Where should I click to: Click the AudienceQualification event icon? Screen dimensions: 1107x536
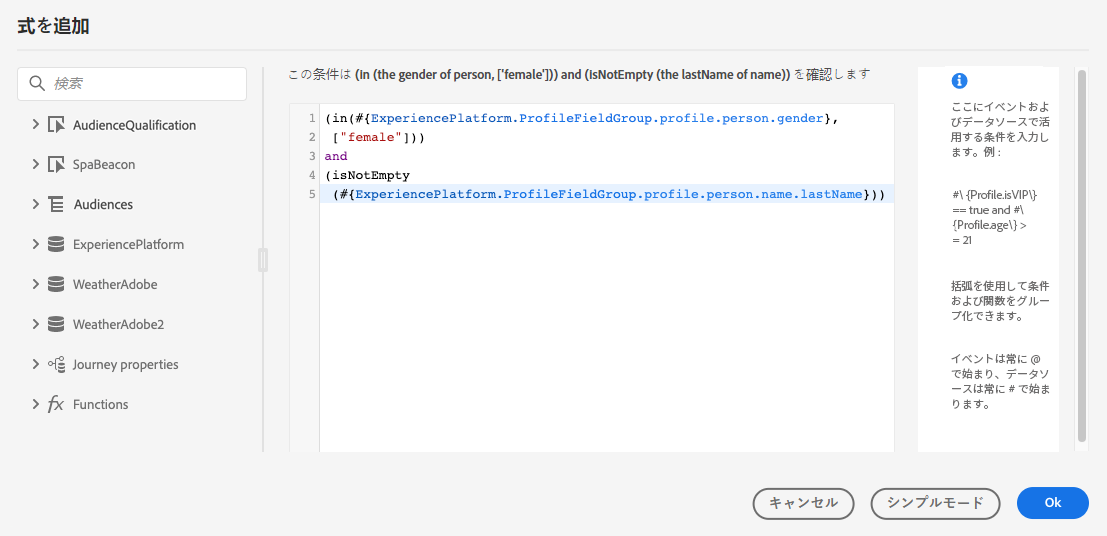coord(56,125)
